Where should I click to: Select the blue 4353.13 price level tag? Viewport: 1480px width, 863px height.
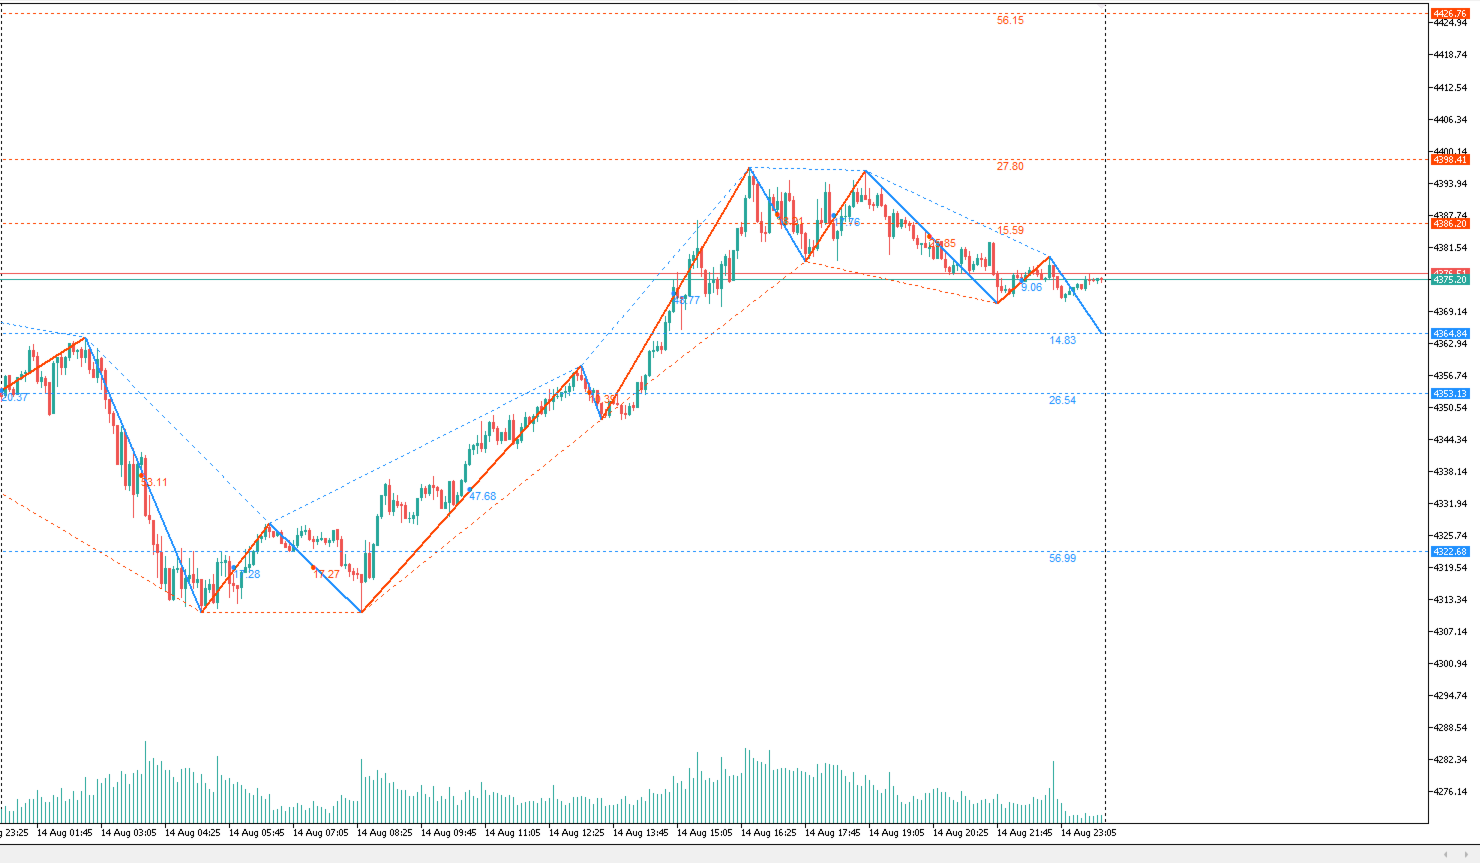point(1450,394)
